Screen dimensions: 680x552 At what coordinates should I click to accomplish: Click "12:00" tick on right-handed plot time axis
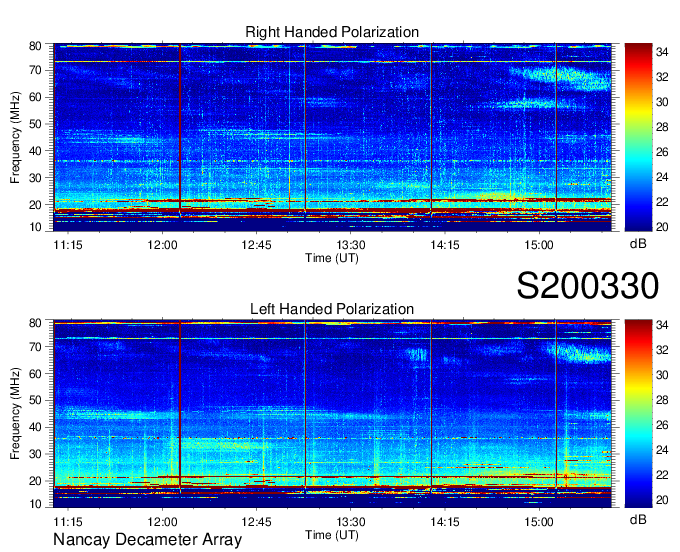162,245
